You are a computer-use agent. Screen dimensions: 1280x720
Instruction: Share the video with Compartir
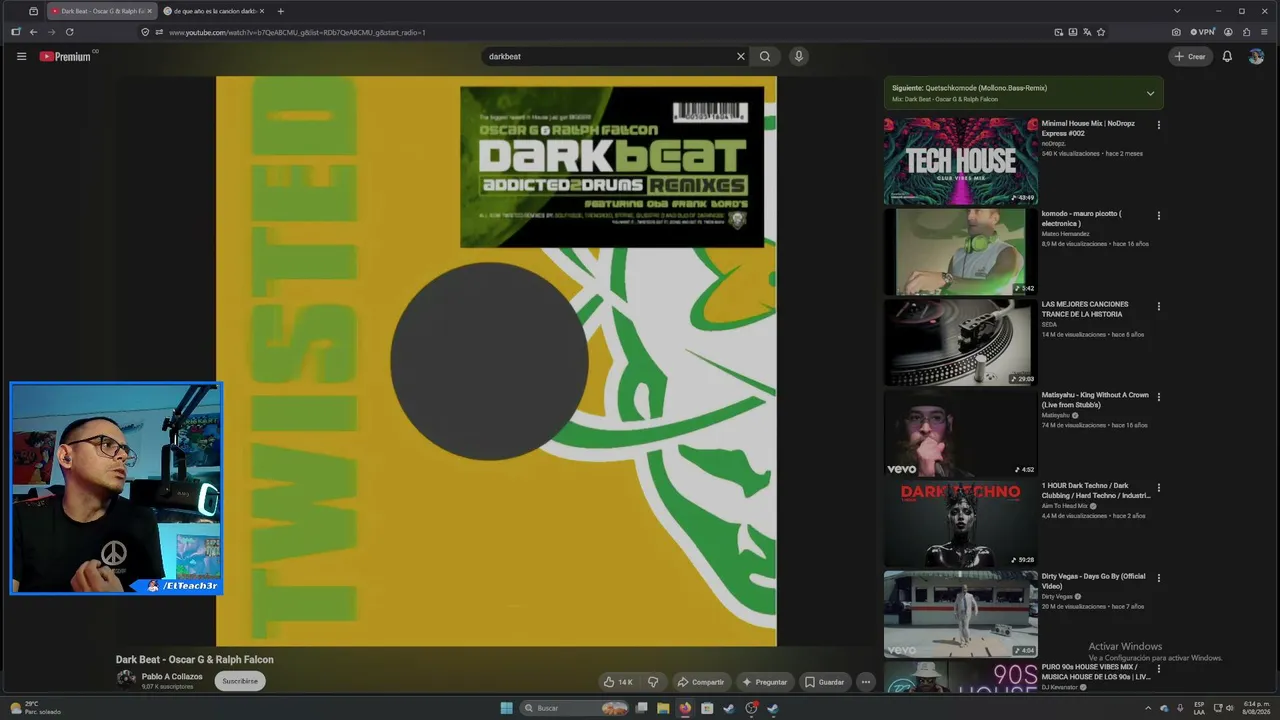tap(700, 682)
